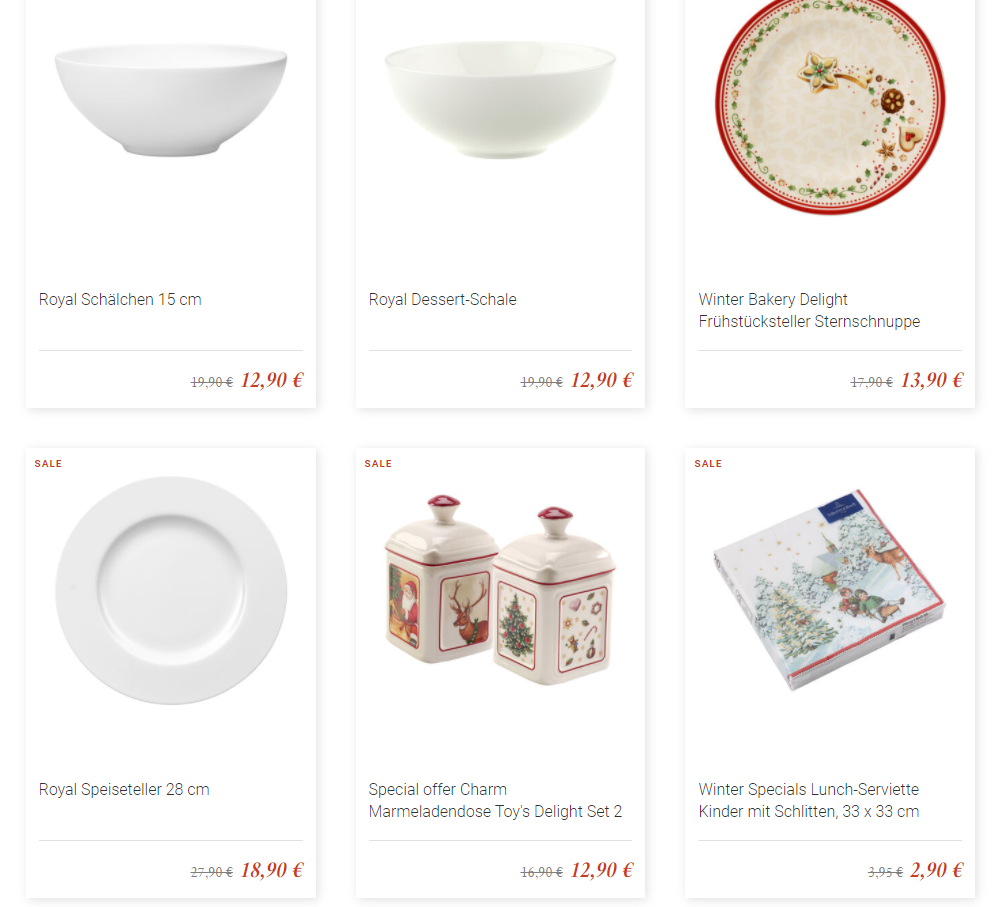
Task: Click the 12,90 € price of Royal Schälchen
Action: pyautogui.click(x=272, y=380)
